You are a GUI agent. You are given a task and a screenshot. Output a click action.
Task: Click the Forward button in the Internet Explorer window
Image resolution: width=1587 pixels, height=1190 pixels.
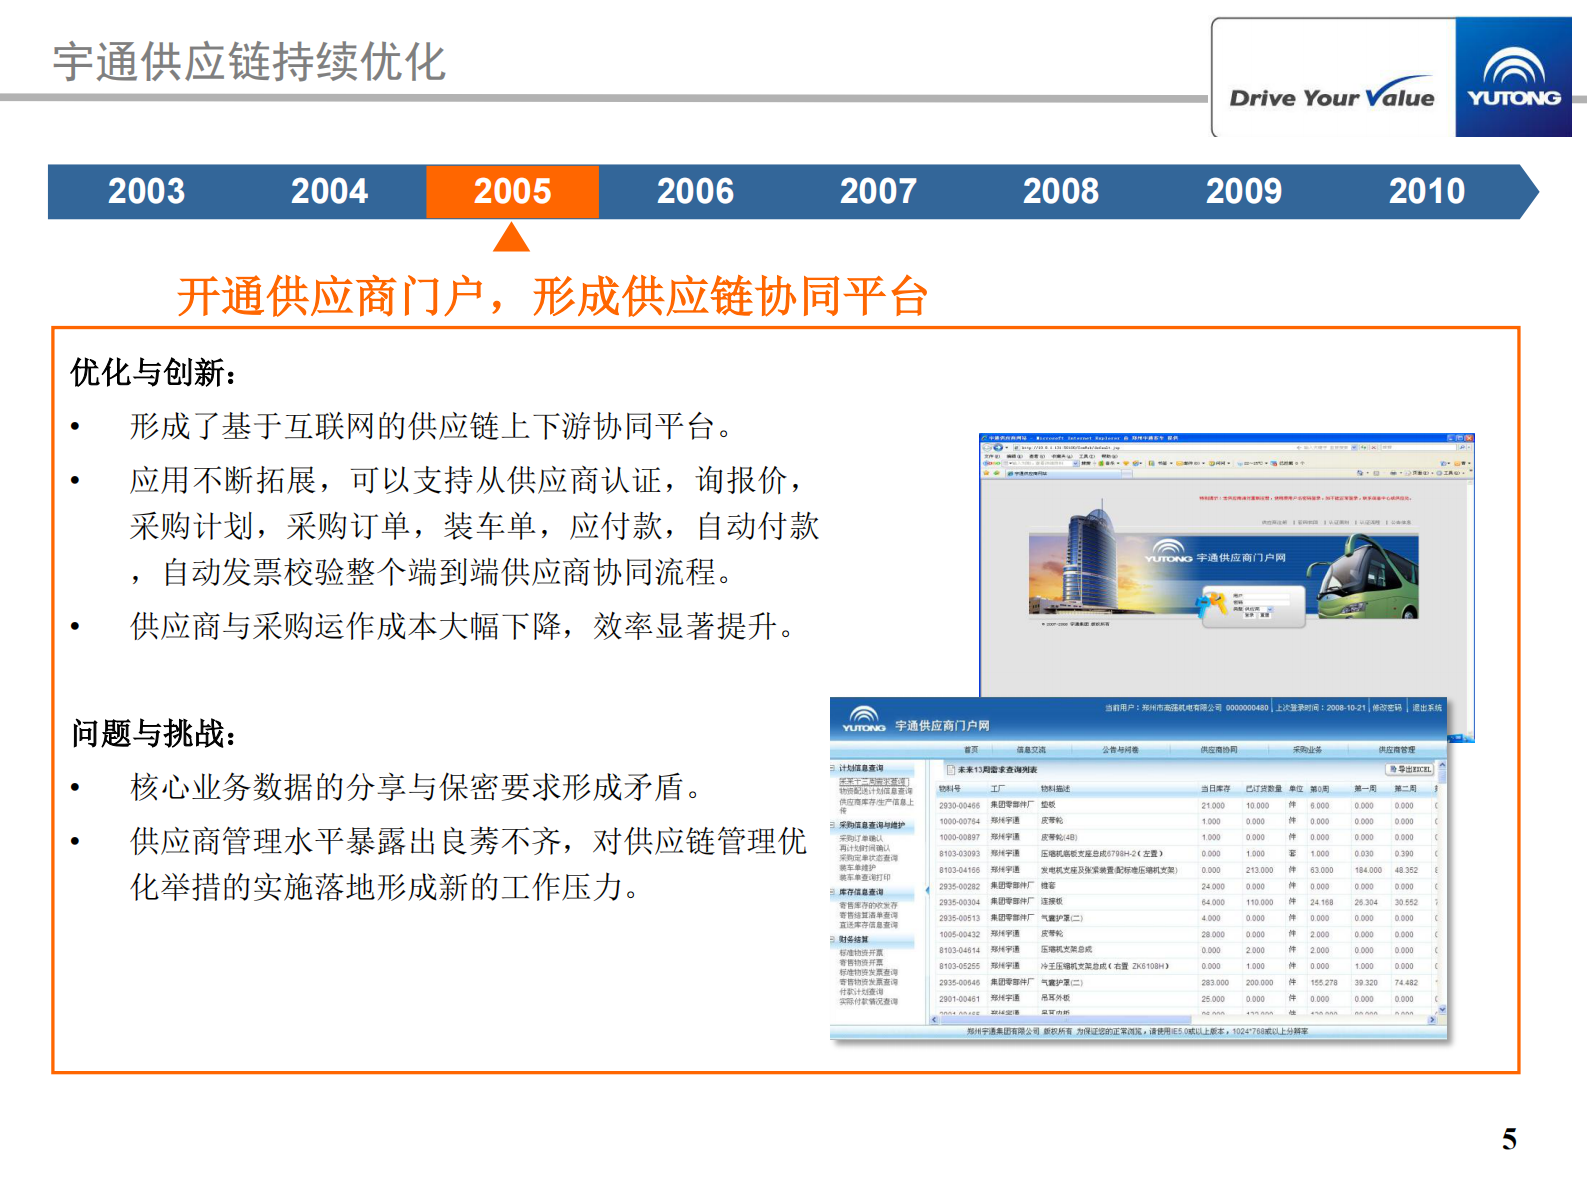tap(998, 447)
